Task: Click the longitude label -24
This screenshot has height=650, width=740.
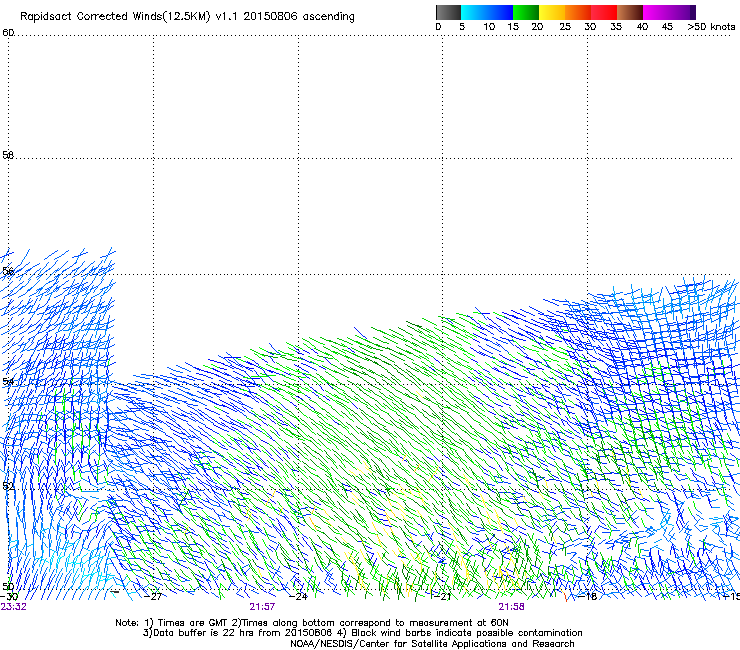Action: [298, 597]
